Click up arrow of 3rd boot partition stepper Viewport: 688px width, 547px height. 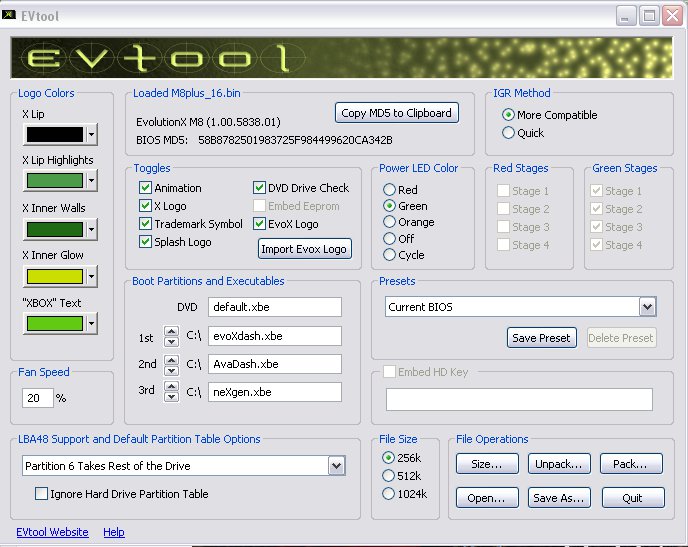pos(171,386)
